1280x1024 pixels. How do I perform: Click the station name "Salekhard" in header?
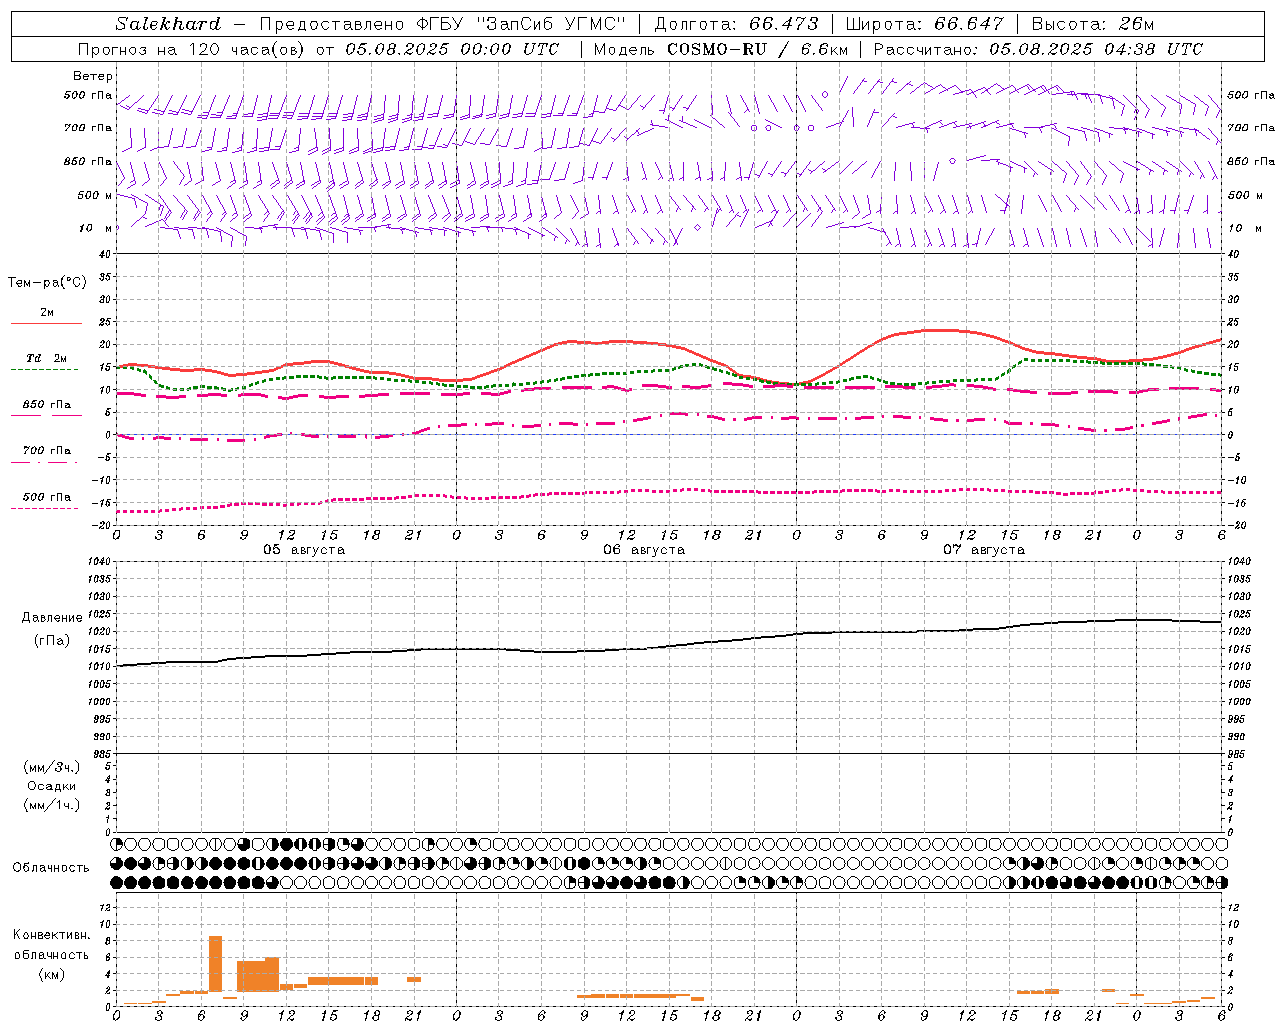pos(167,24)
